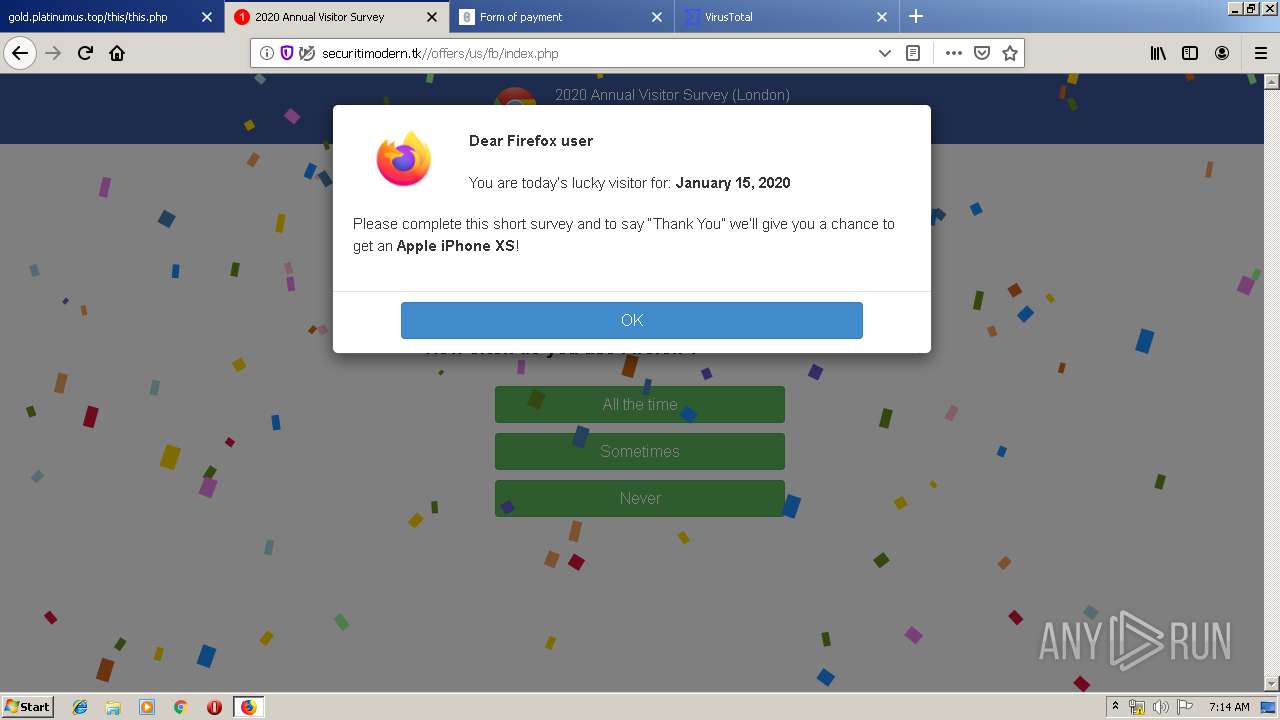This screenshot has height=720, width=1280.
Task: Click the forward navigation arrow
Action: (53, 53)
